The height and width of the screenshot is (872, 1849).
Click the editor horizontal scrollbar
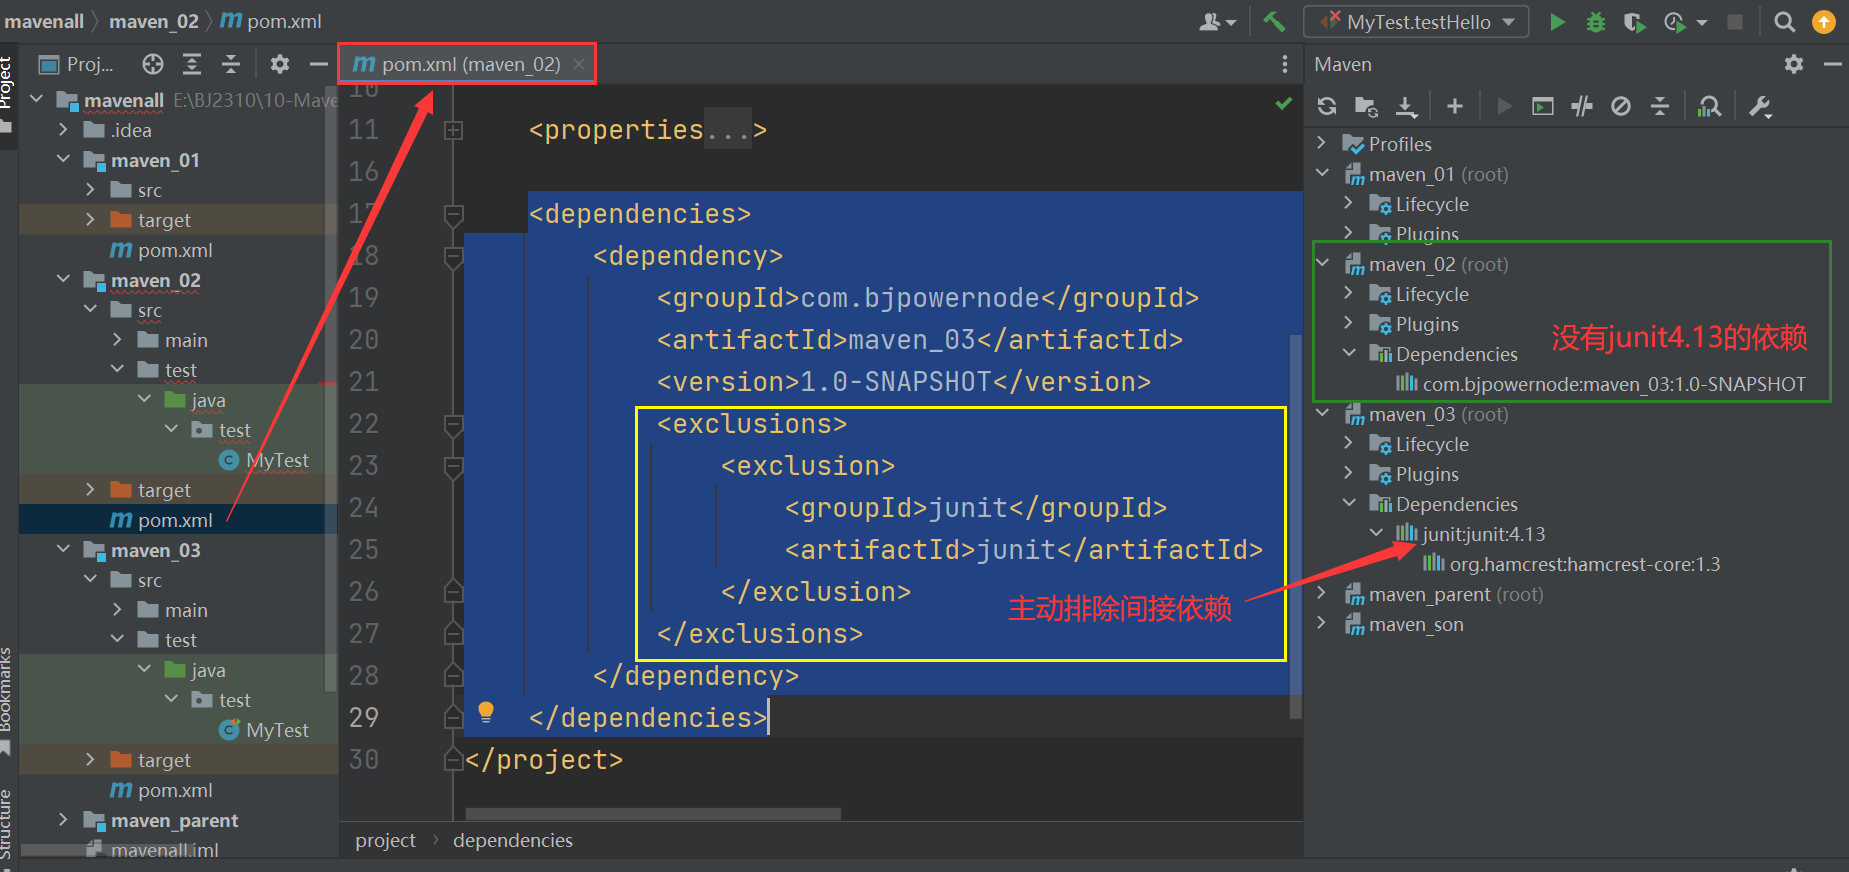coord(653,813)
